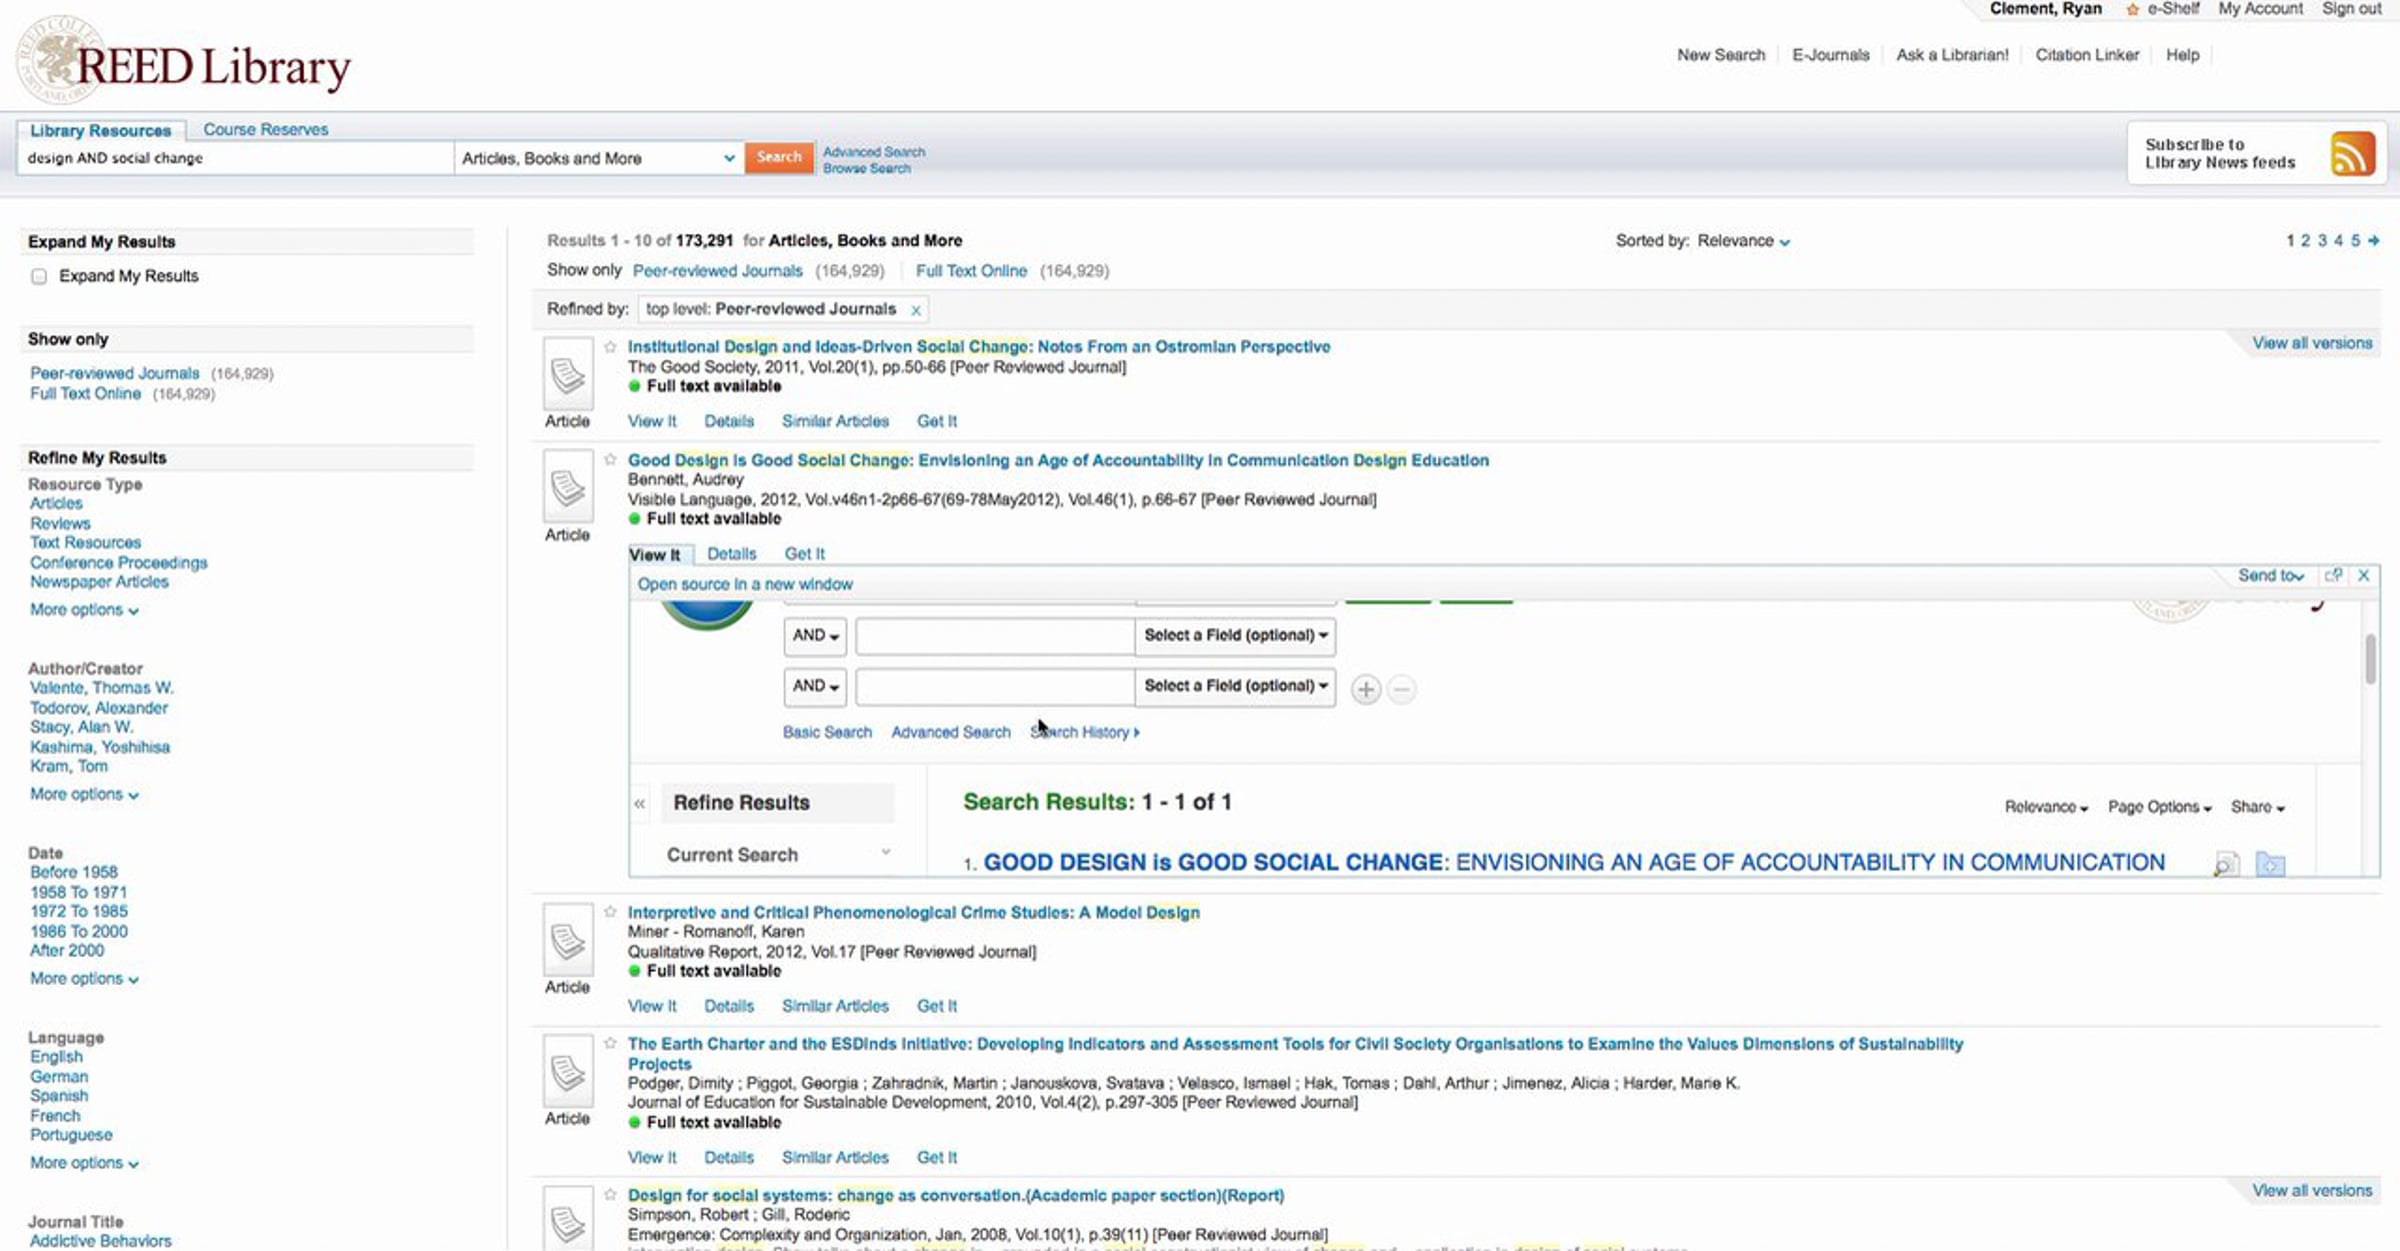
Task: Star the Interpretive and Critical Phenomenological article
Action: coord(610,912)
